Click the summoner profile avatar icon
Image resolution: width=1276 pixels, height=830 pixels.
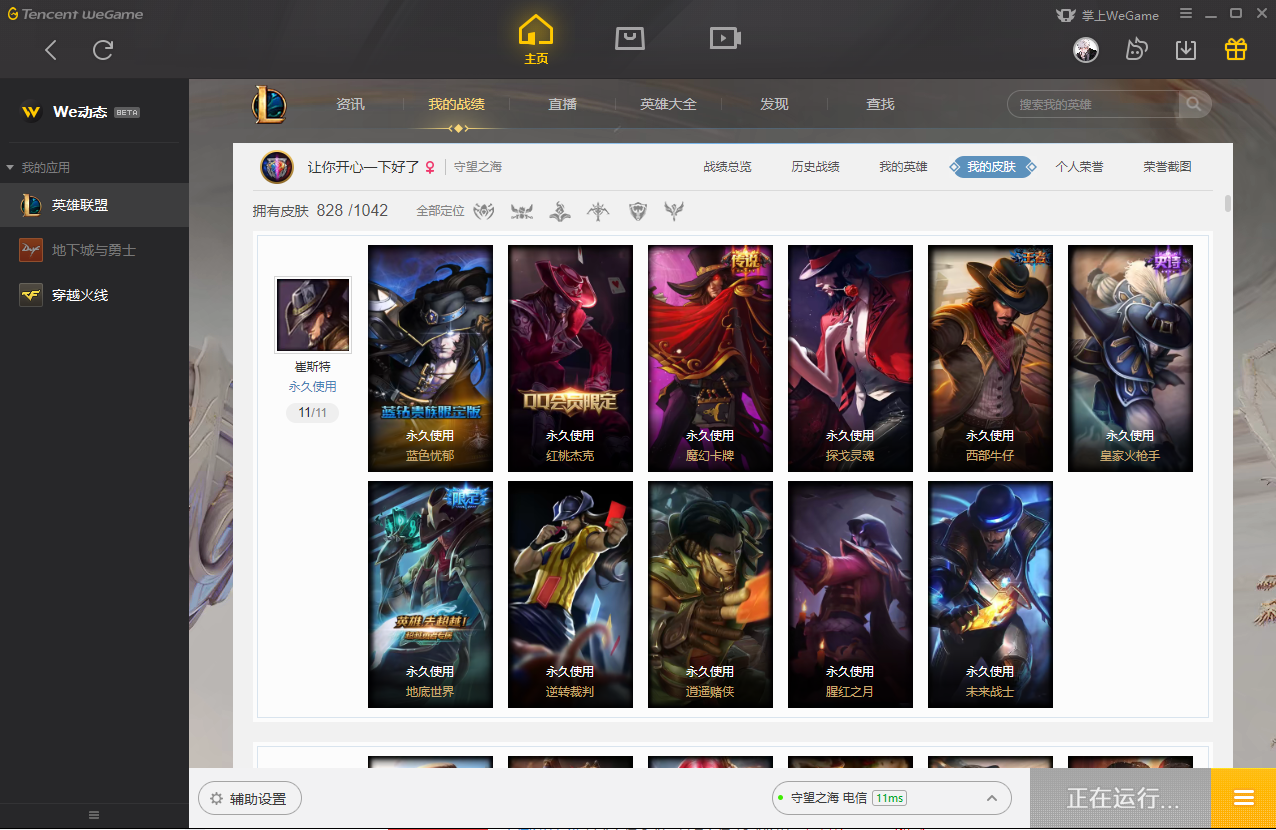277,168
